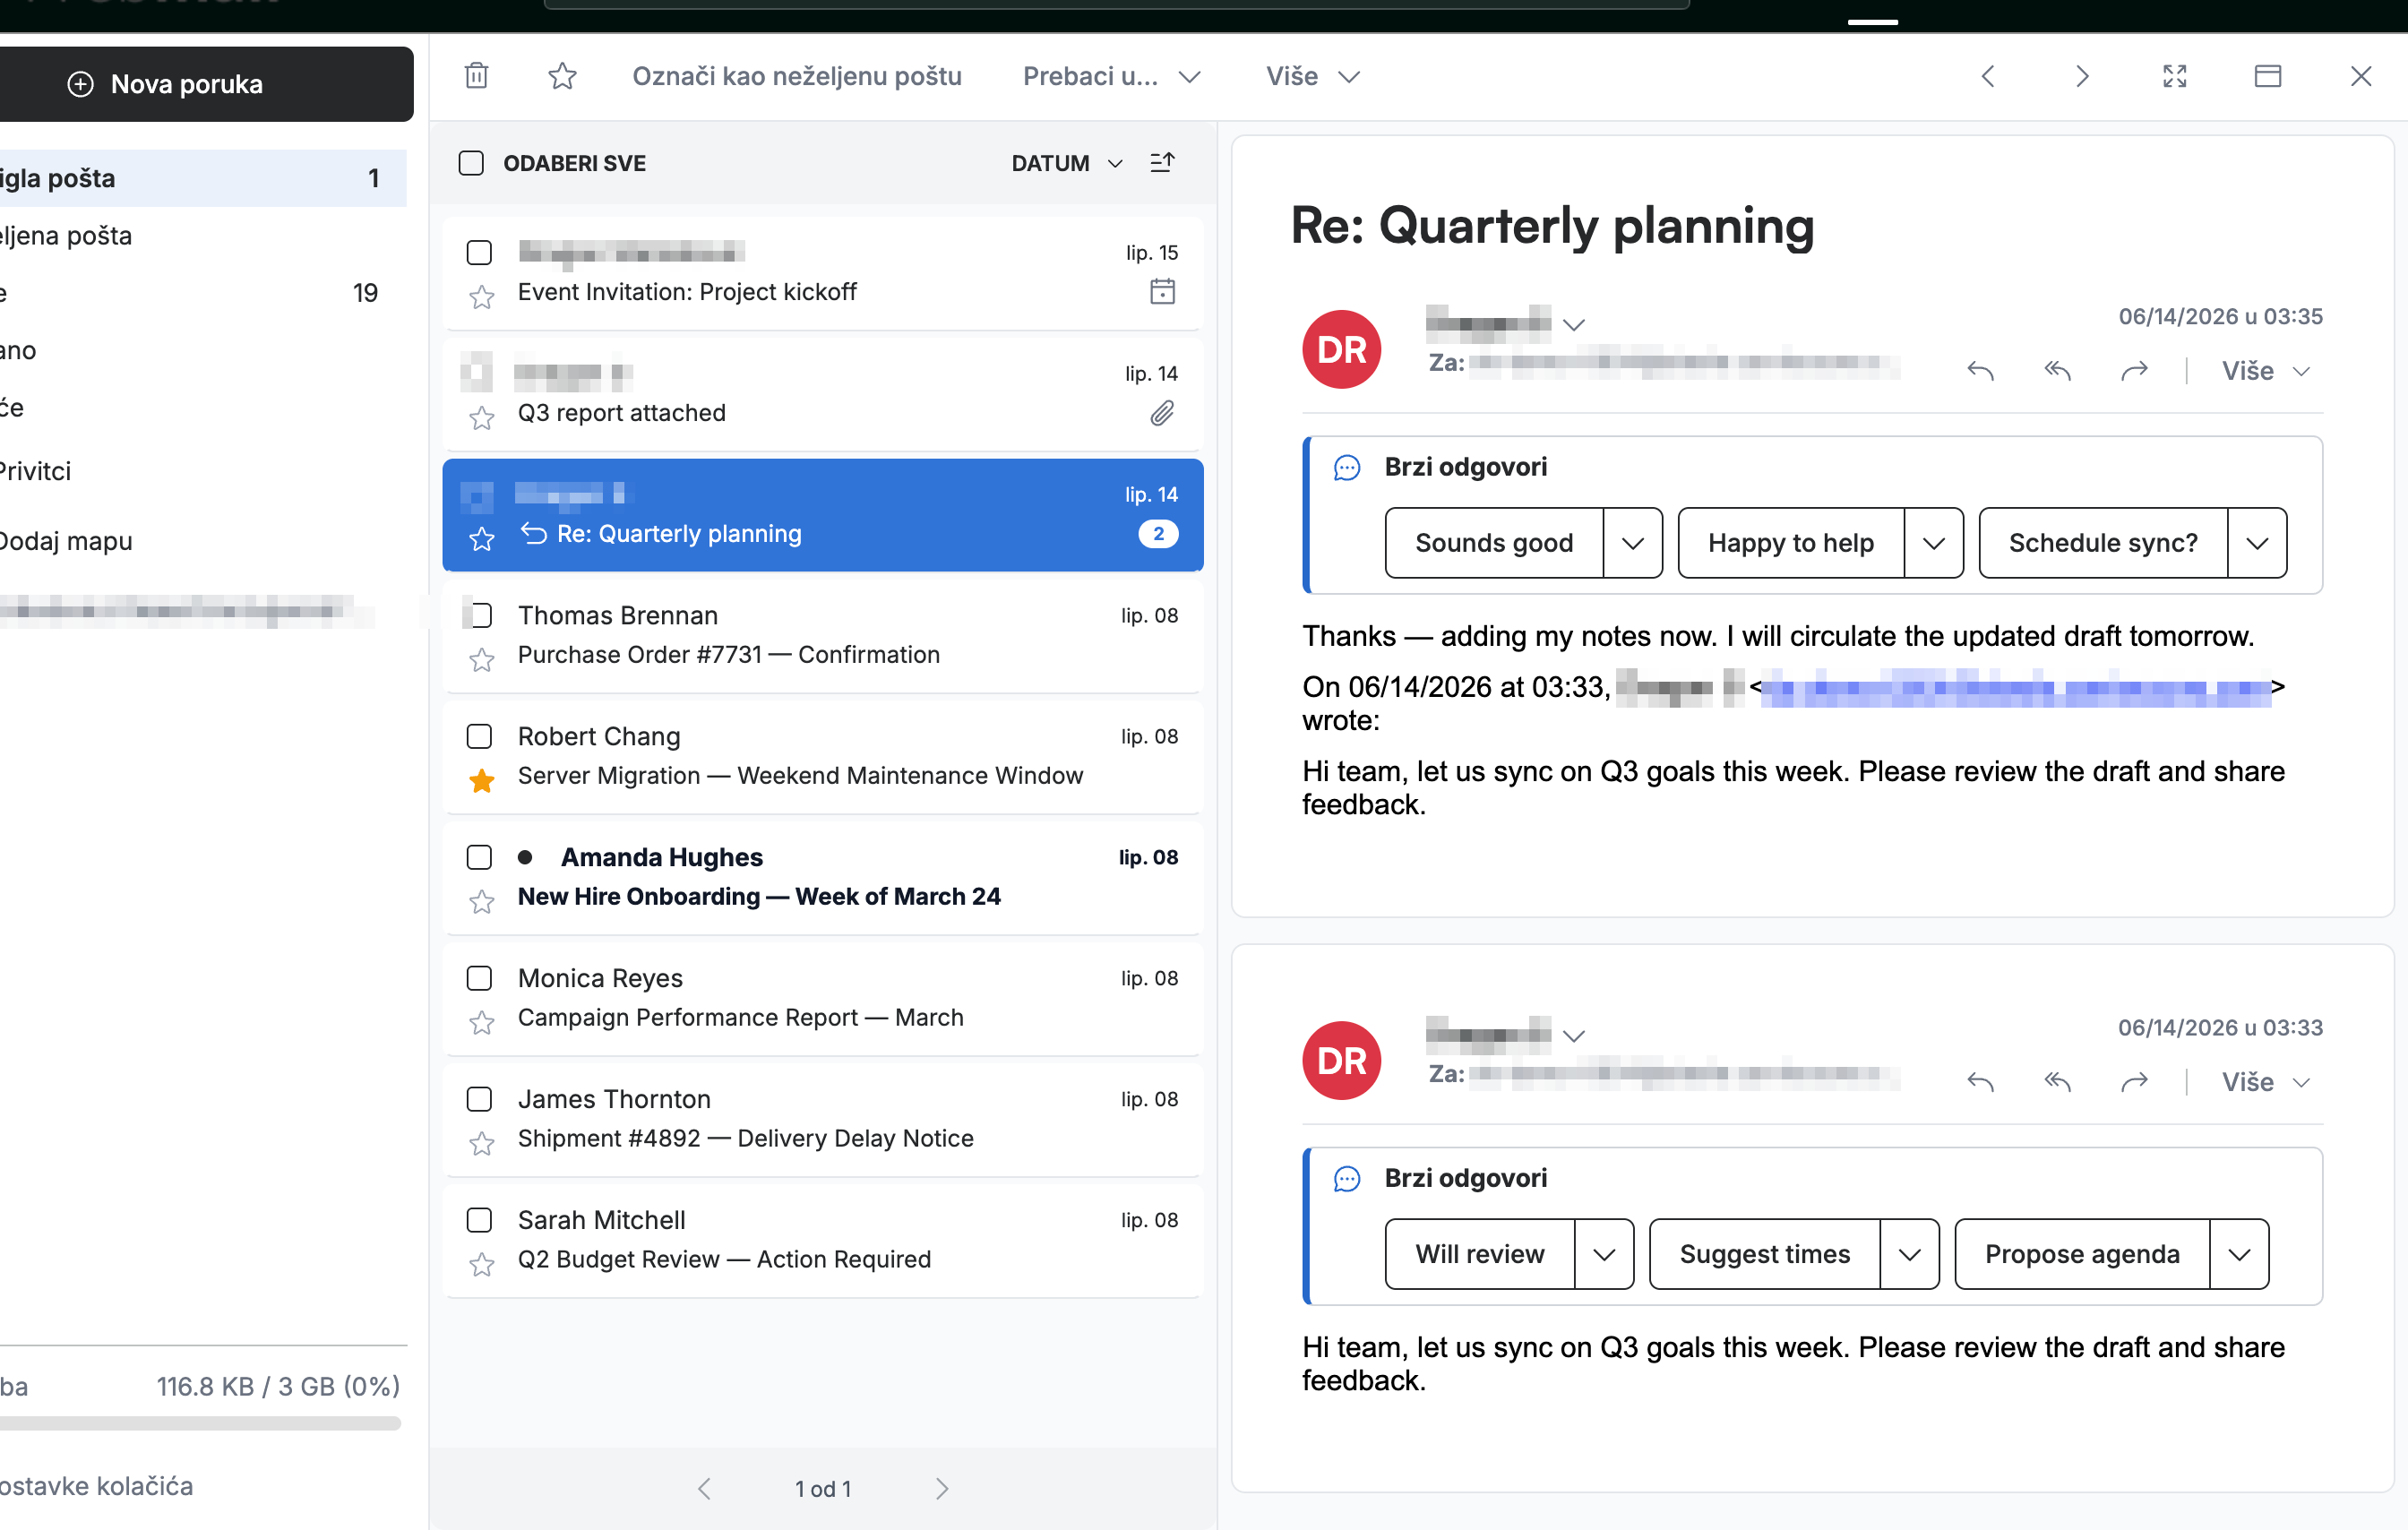Image resolution: width=2408 pixels, height=1530 pixels.
Task: Open Više menu on 03:33 message
Action: tap(2266, 1082)
